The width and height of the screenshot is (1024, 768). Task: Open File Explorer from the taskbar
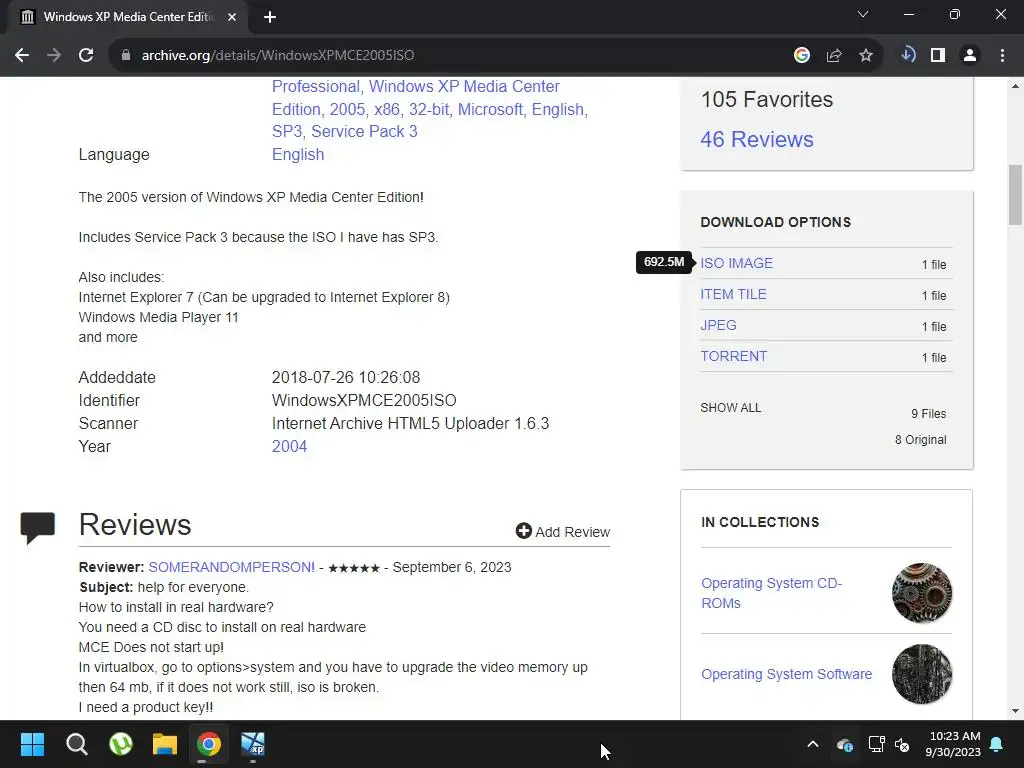pos(165,744)
